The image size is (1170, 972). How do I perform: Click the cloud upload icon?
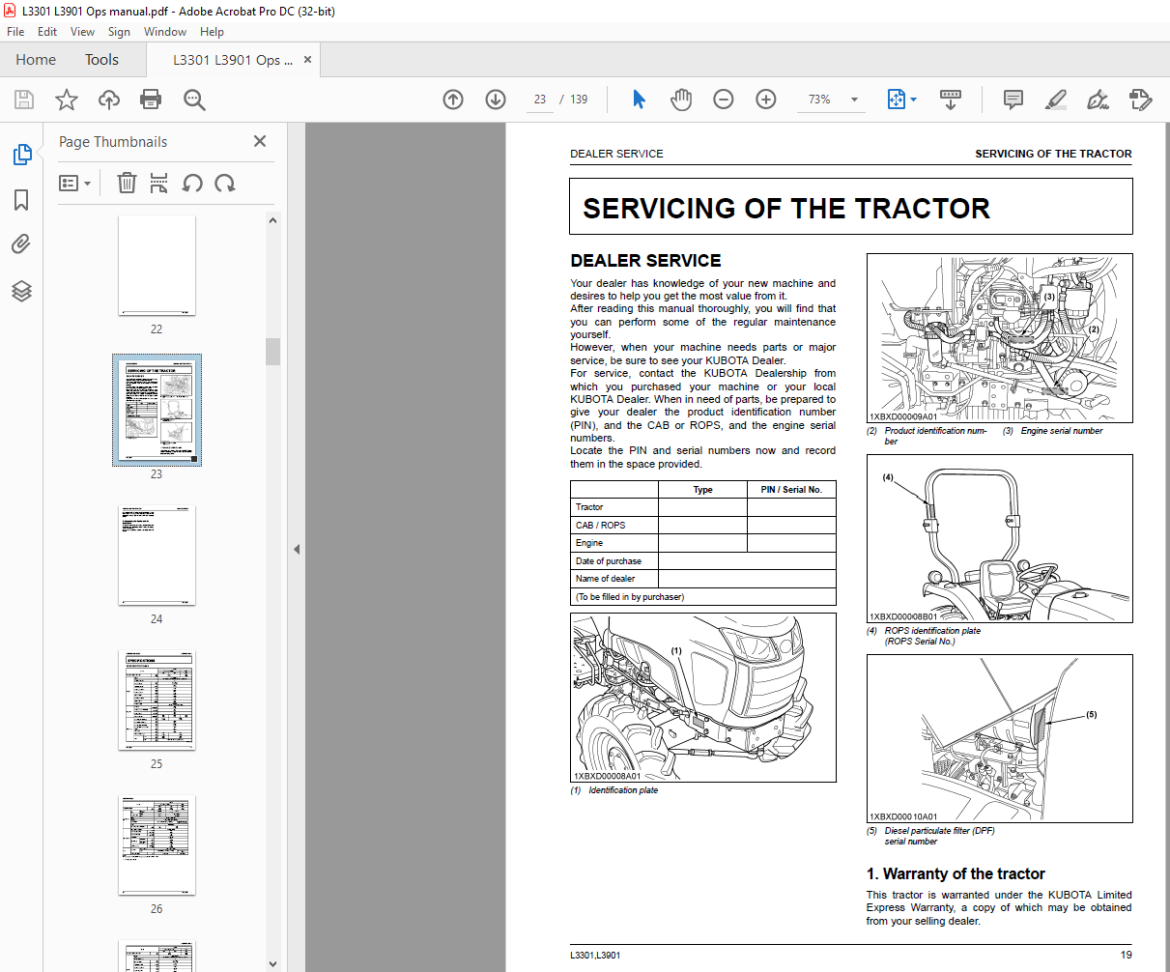pyautogui.click(x=109, y=99)
